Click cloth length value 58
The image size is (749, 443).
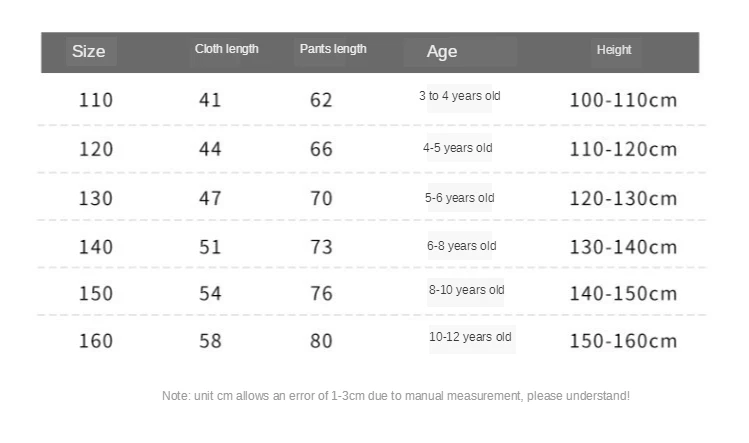210,341
